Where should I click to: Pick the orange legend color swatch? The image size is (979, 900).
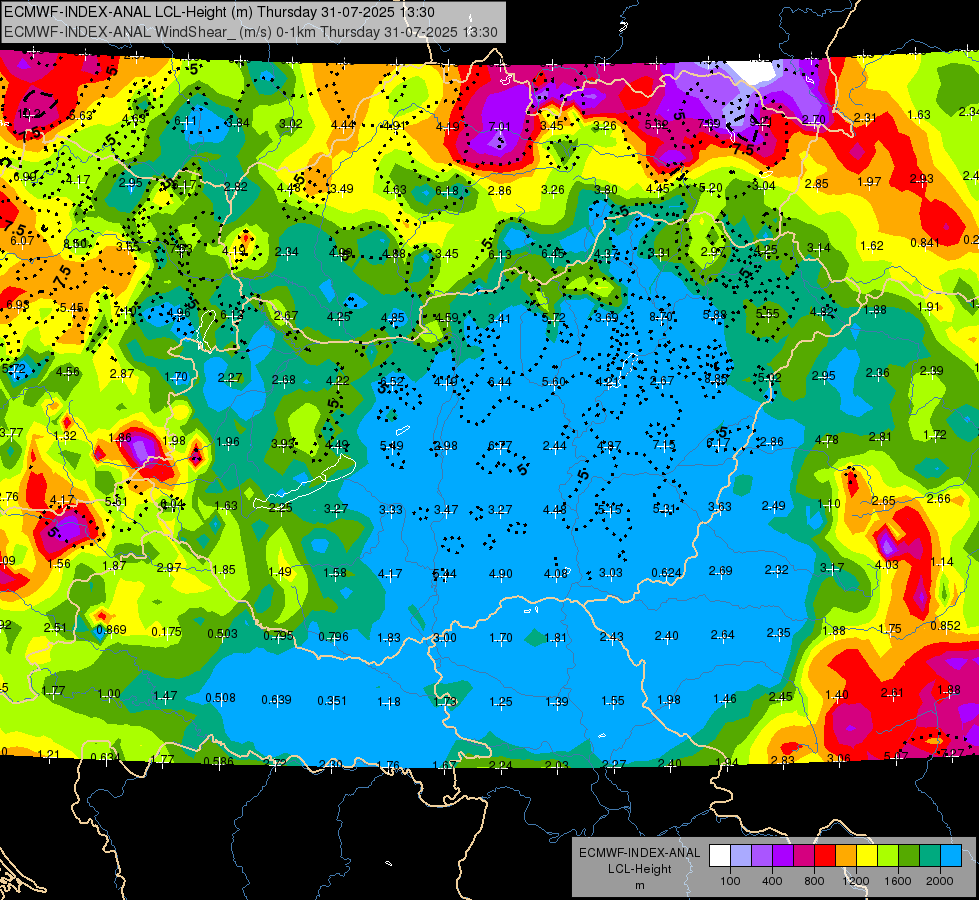click(x=846, y=856)
